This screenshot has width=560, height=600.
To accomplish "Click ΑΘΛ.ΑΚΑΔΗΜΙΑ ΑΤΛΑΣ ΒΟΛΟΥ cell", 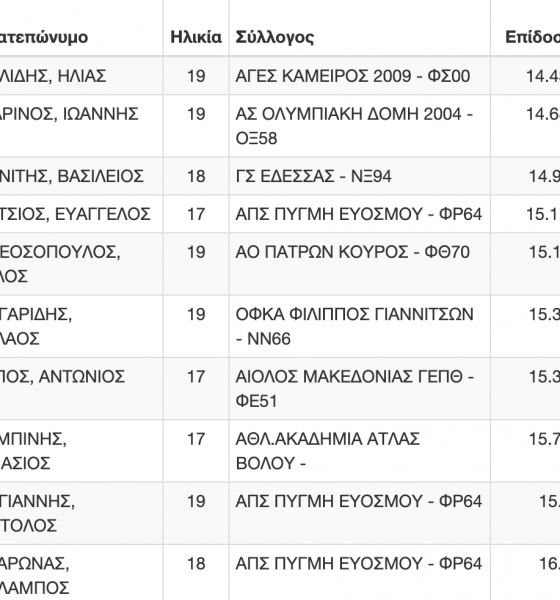I will point(328,451).
